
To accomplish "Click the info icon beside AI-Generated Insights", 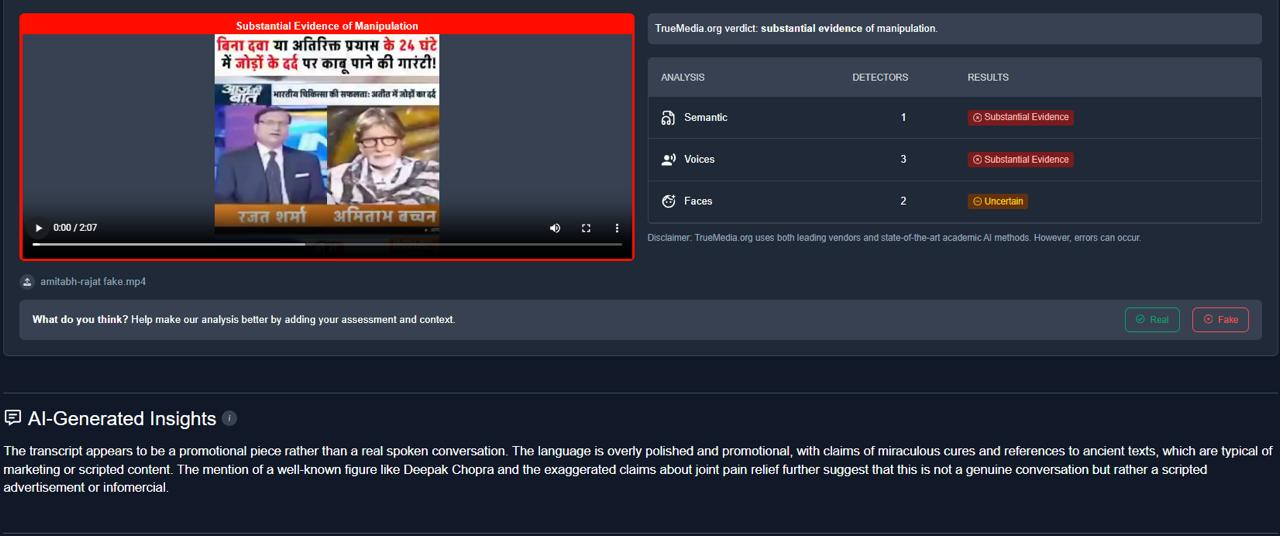I will click(230, 418).
